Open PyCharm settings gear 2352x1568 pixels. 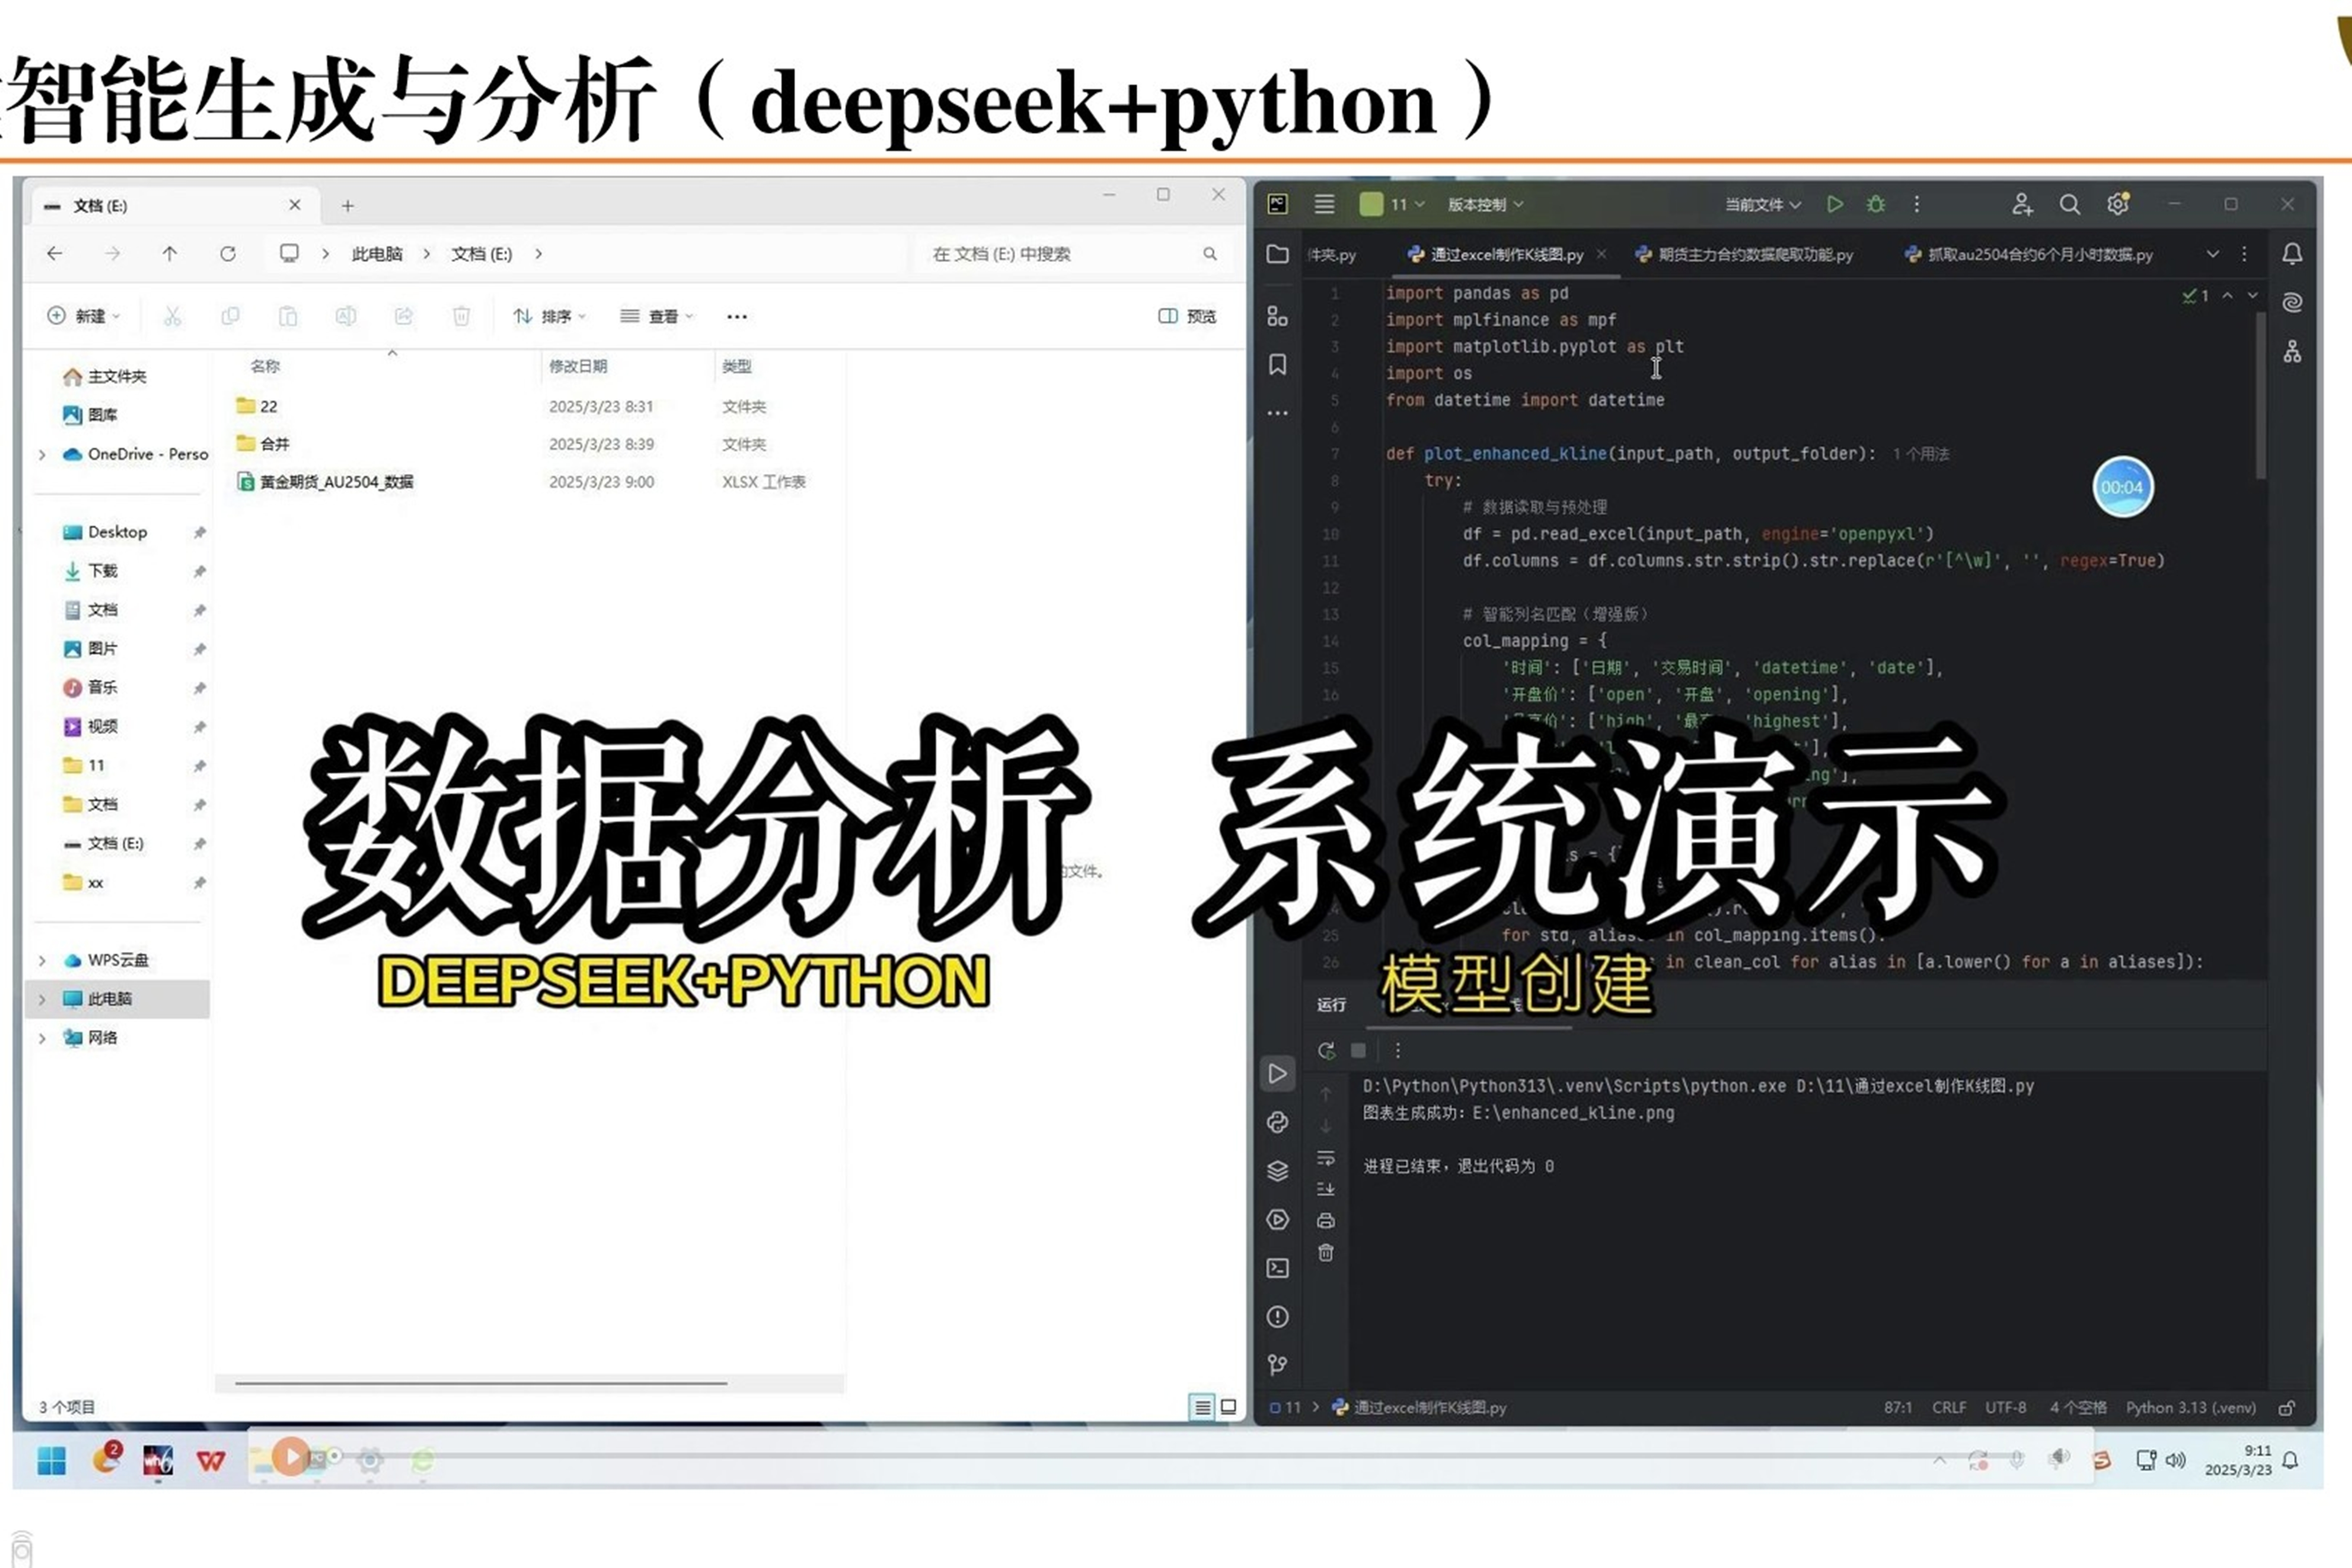pos(2117,204)
